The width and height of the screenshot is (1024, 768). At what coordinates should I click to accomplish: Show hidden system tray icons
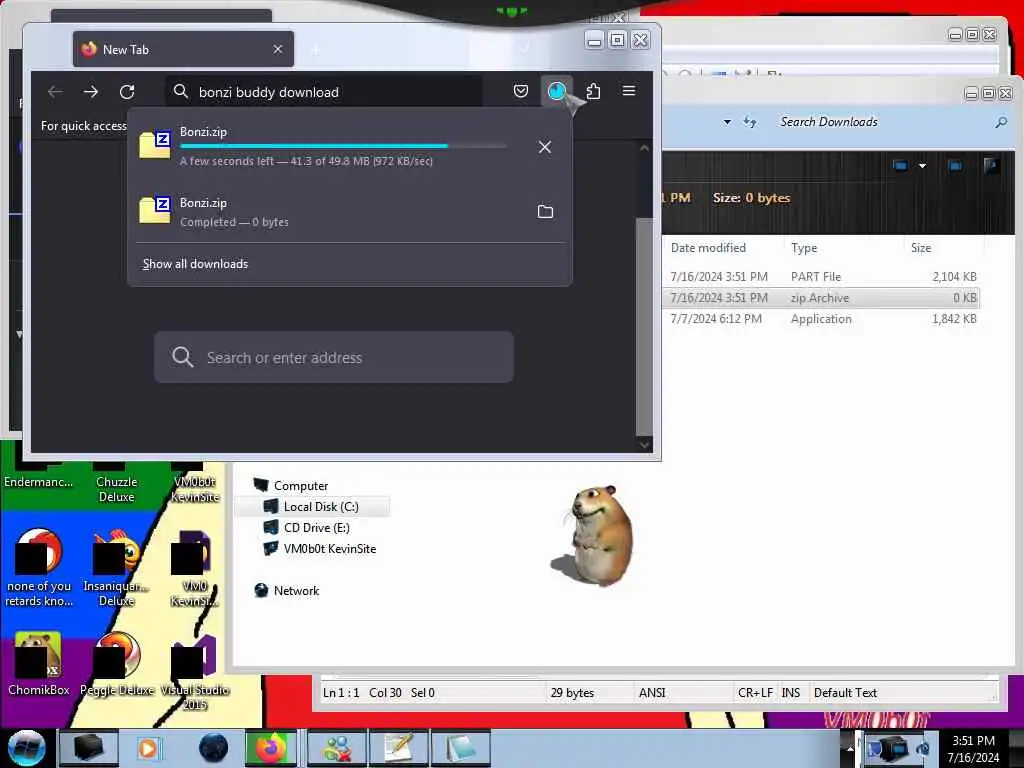click(x=850, y=748)
